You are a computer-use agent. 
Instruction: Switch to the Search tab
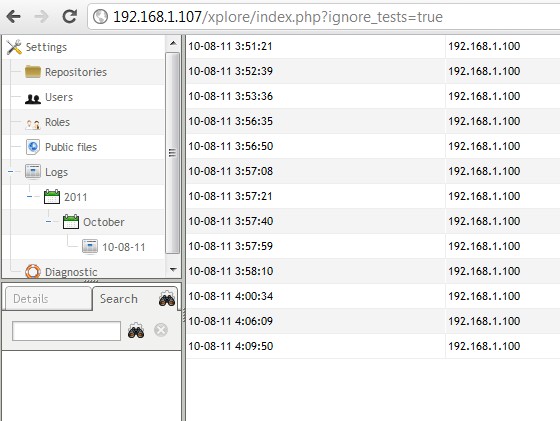119,299
